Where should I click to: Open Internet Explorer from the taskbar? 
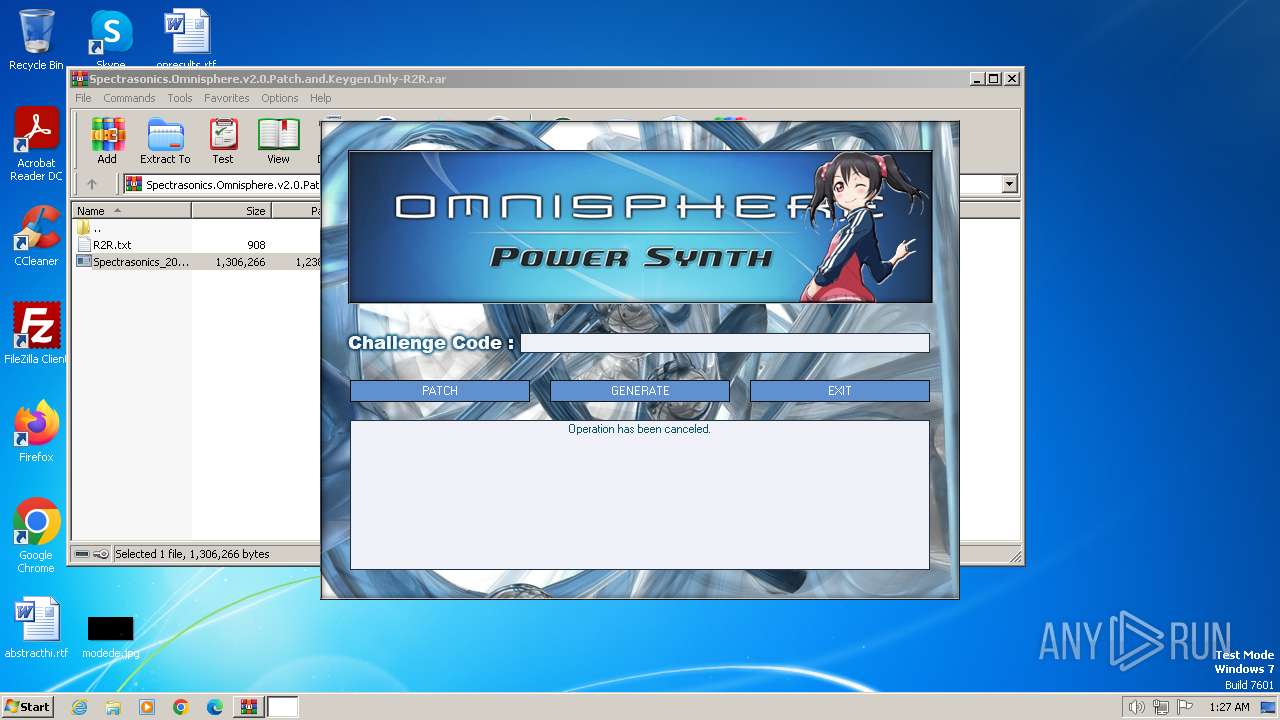click(x=79, y=707)
